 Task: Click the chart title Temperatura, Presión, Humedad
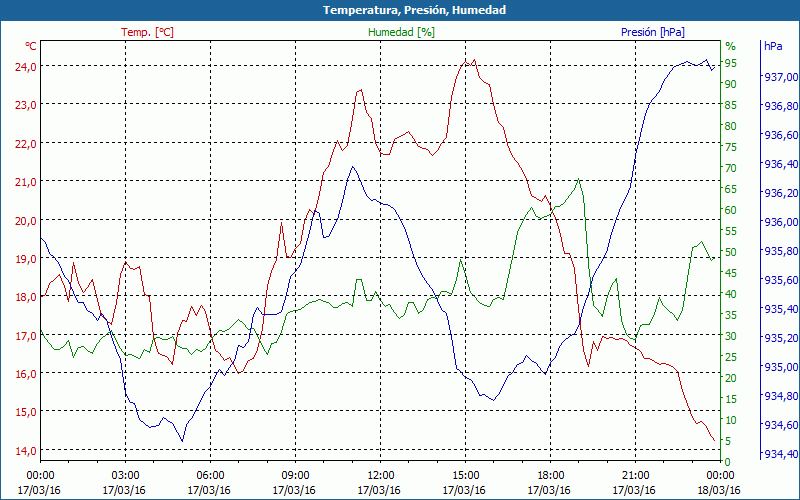click(414, 10)
